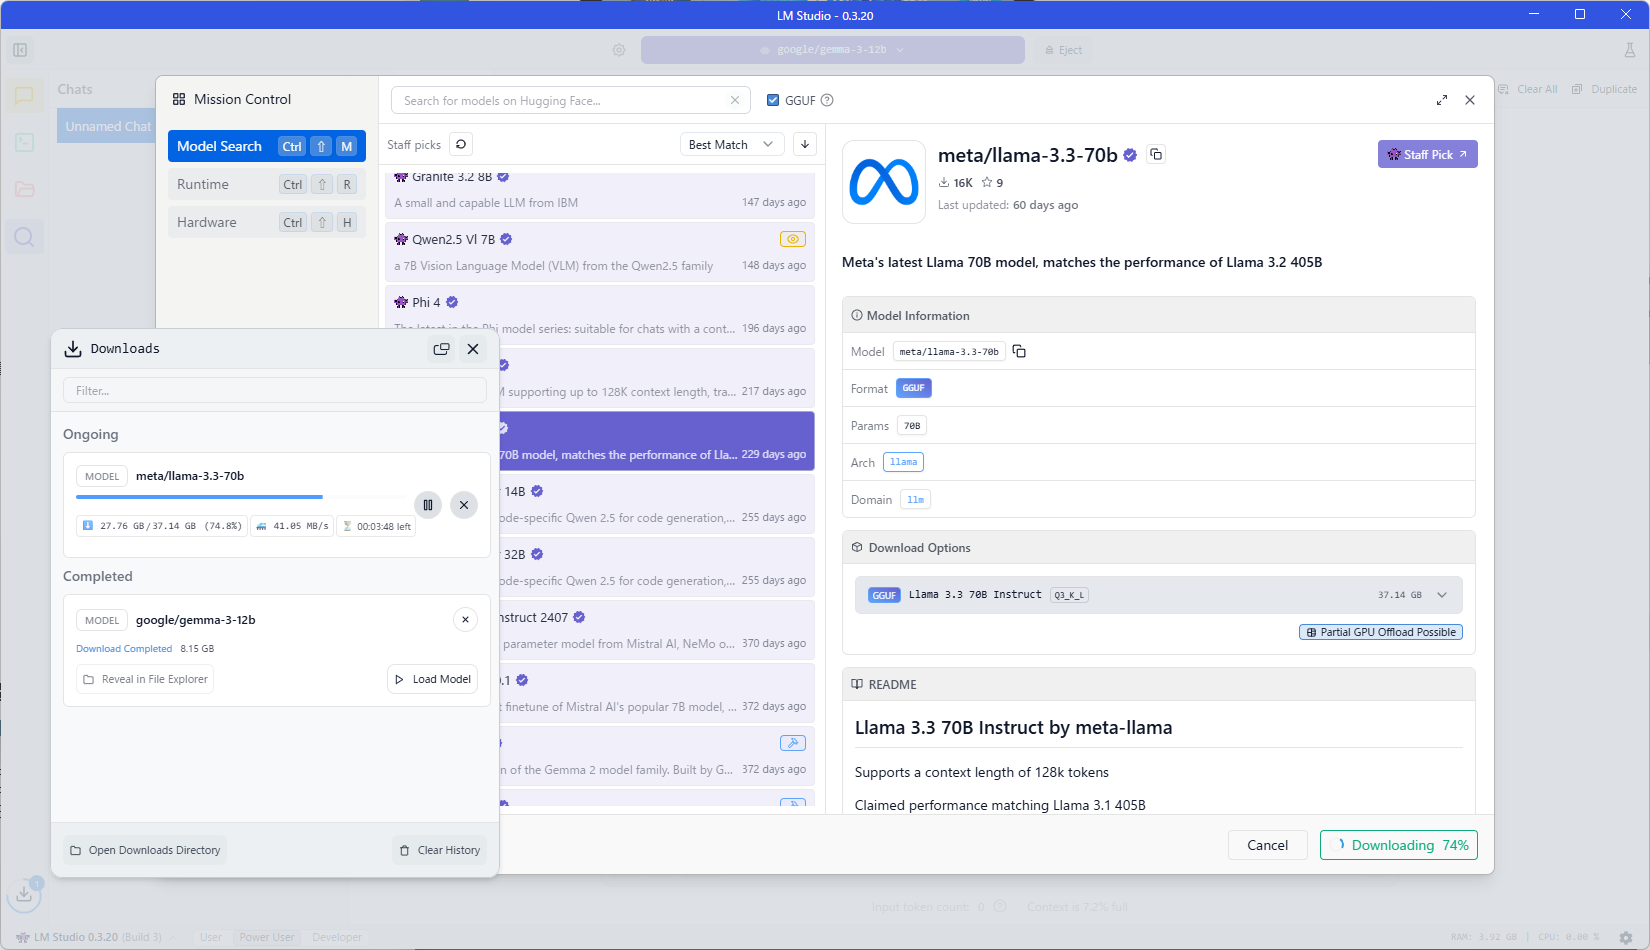
Task: Copy model name next to meta/llama-3.3-70b title
Action: click(x=1156, y=154)
